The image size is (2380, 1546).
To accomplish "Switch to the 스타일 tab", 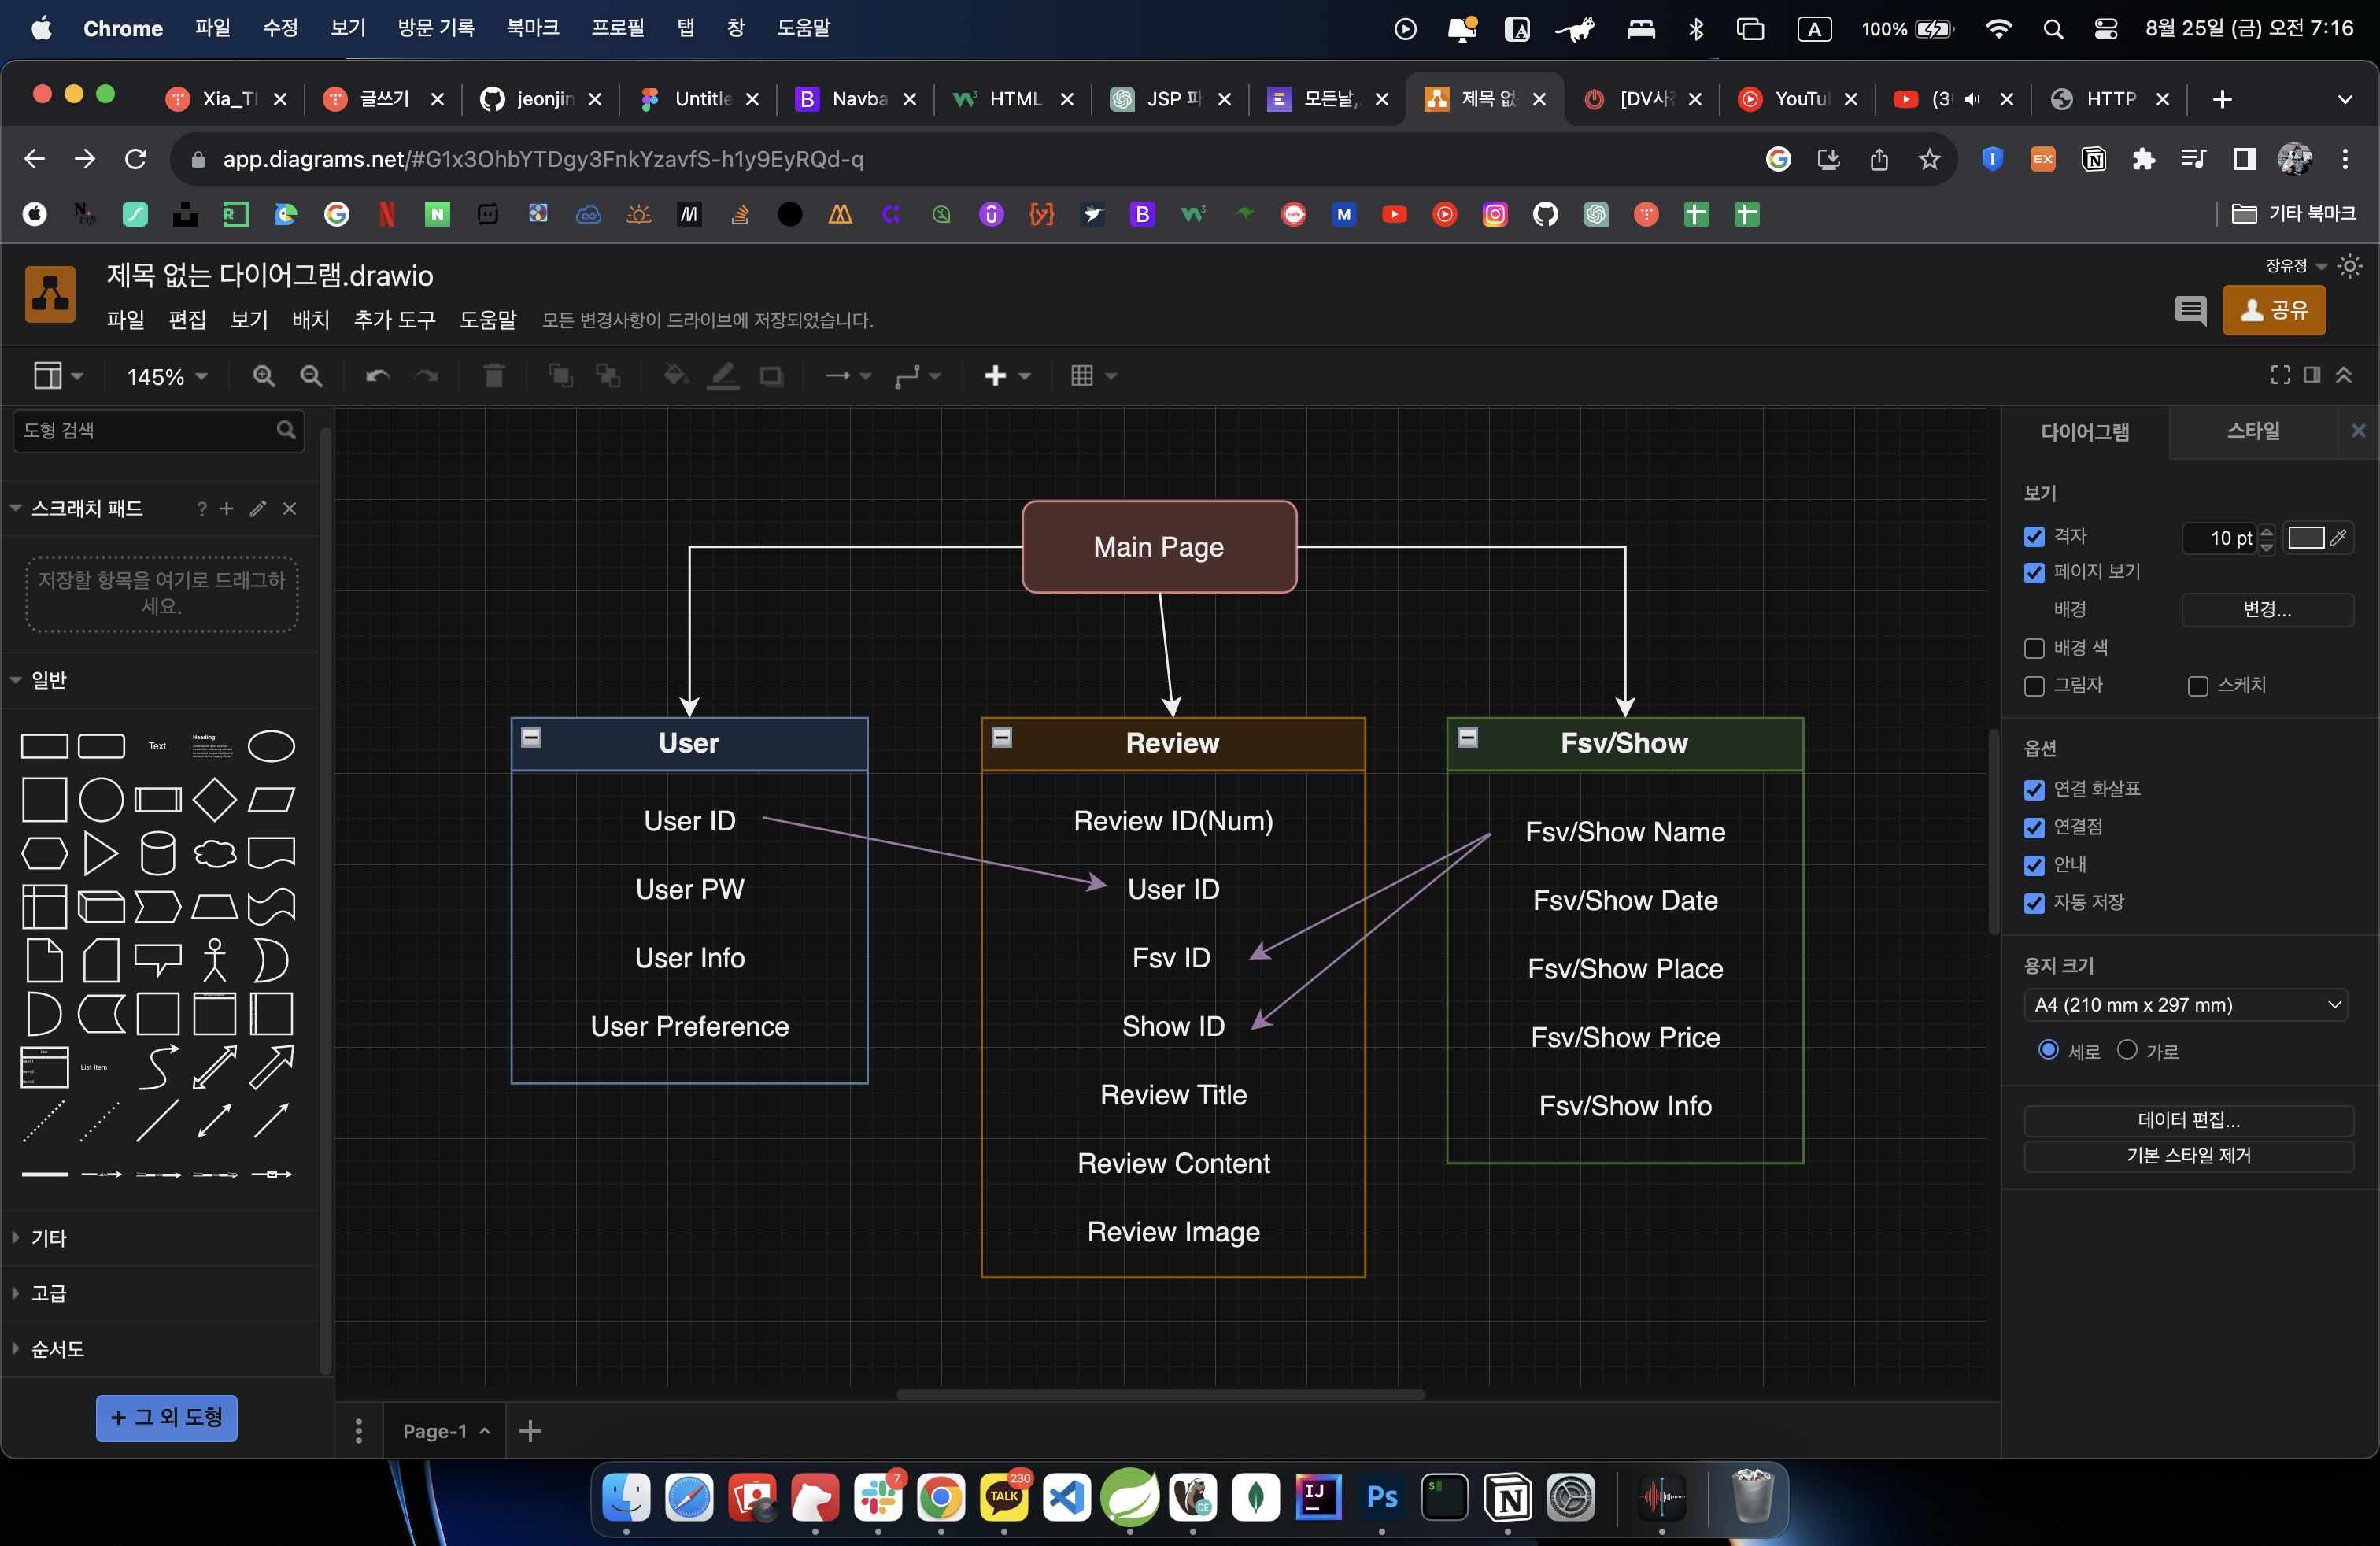I will point(2252,431).
